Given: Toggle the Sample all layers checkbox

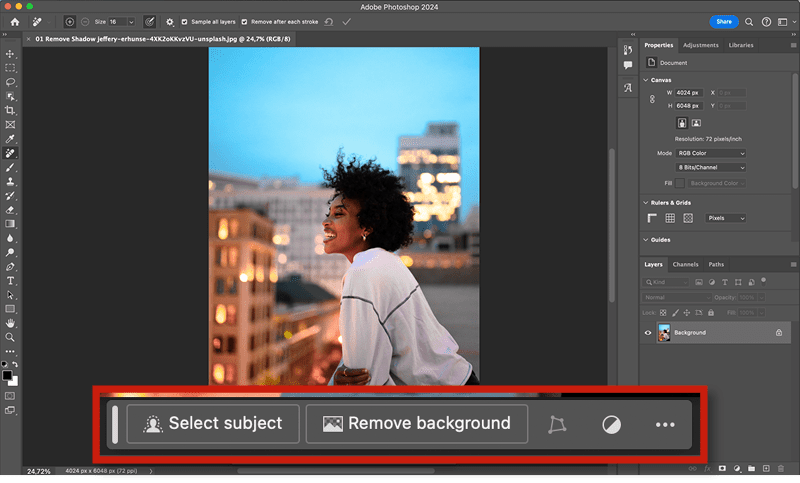Looking at the screenshot, I should coord(185,22).
